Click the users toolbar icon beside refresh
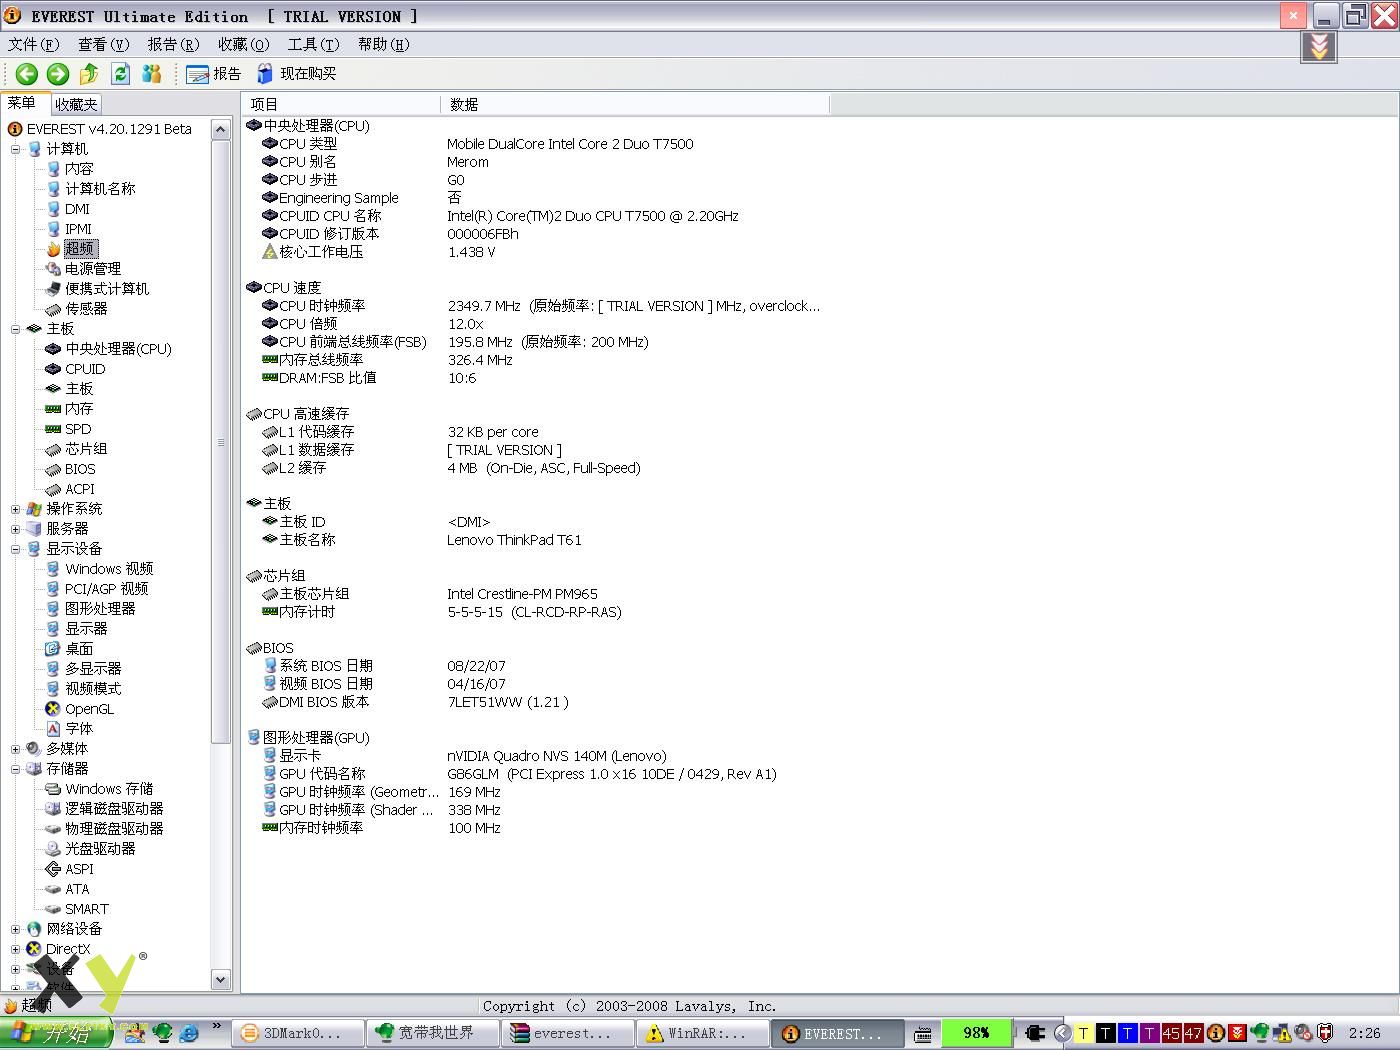The height and width of the screenshot is (1050, 1400). [x=151, y=74]
